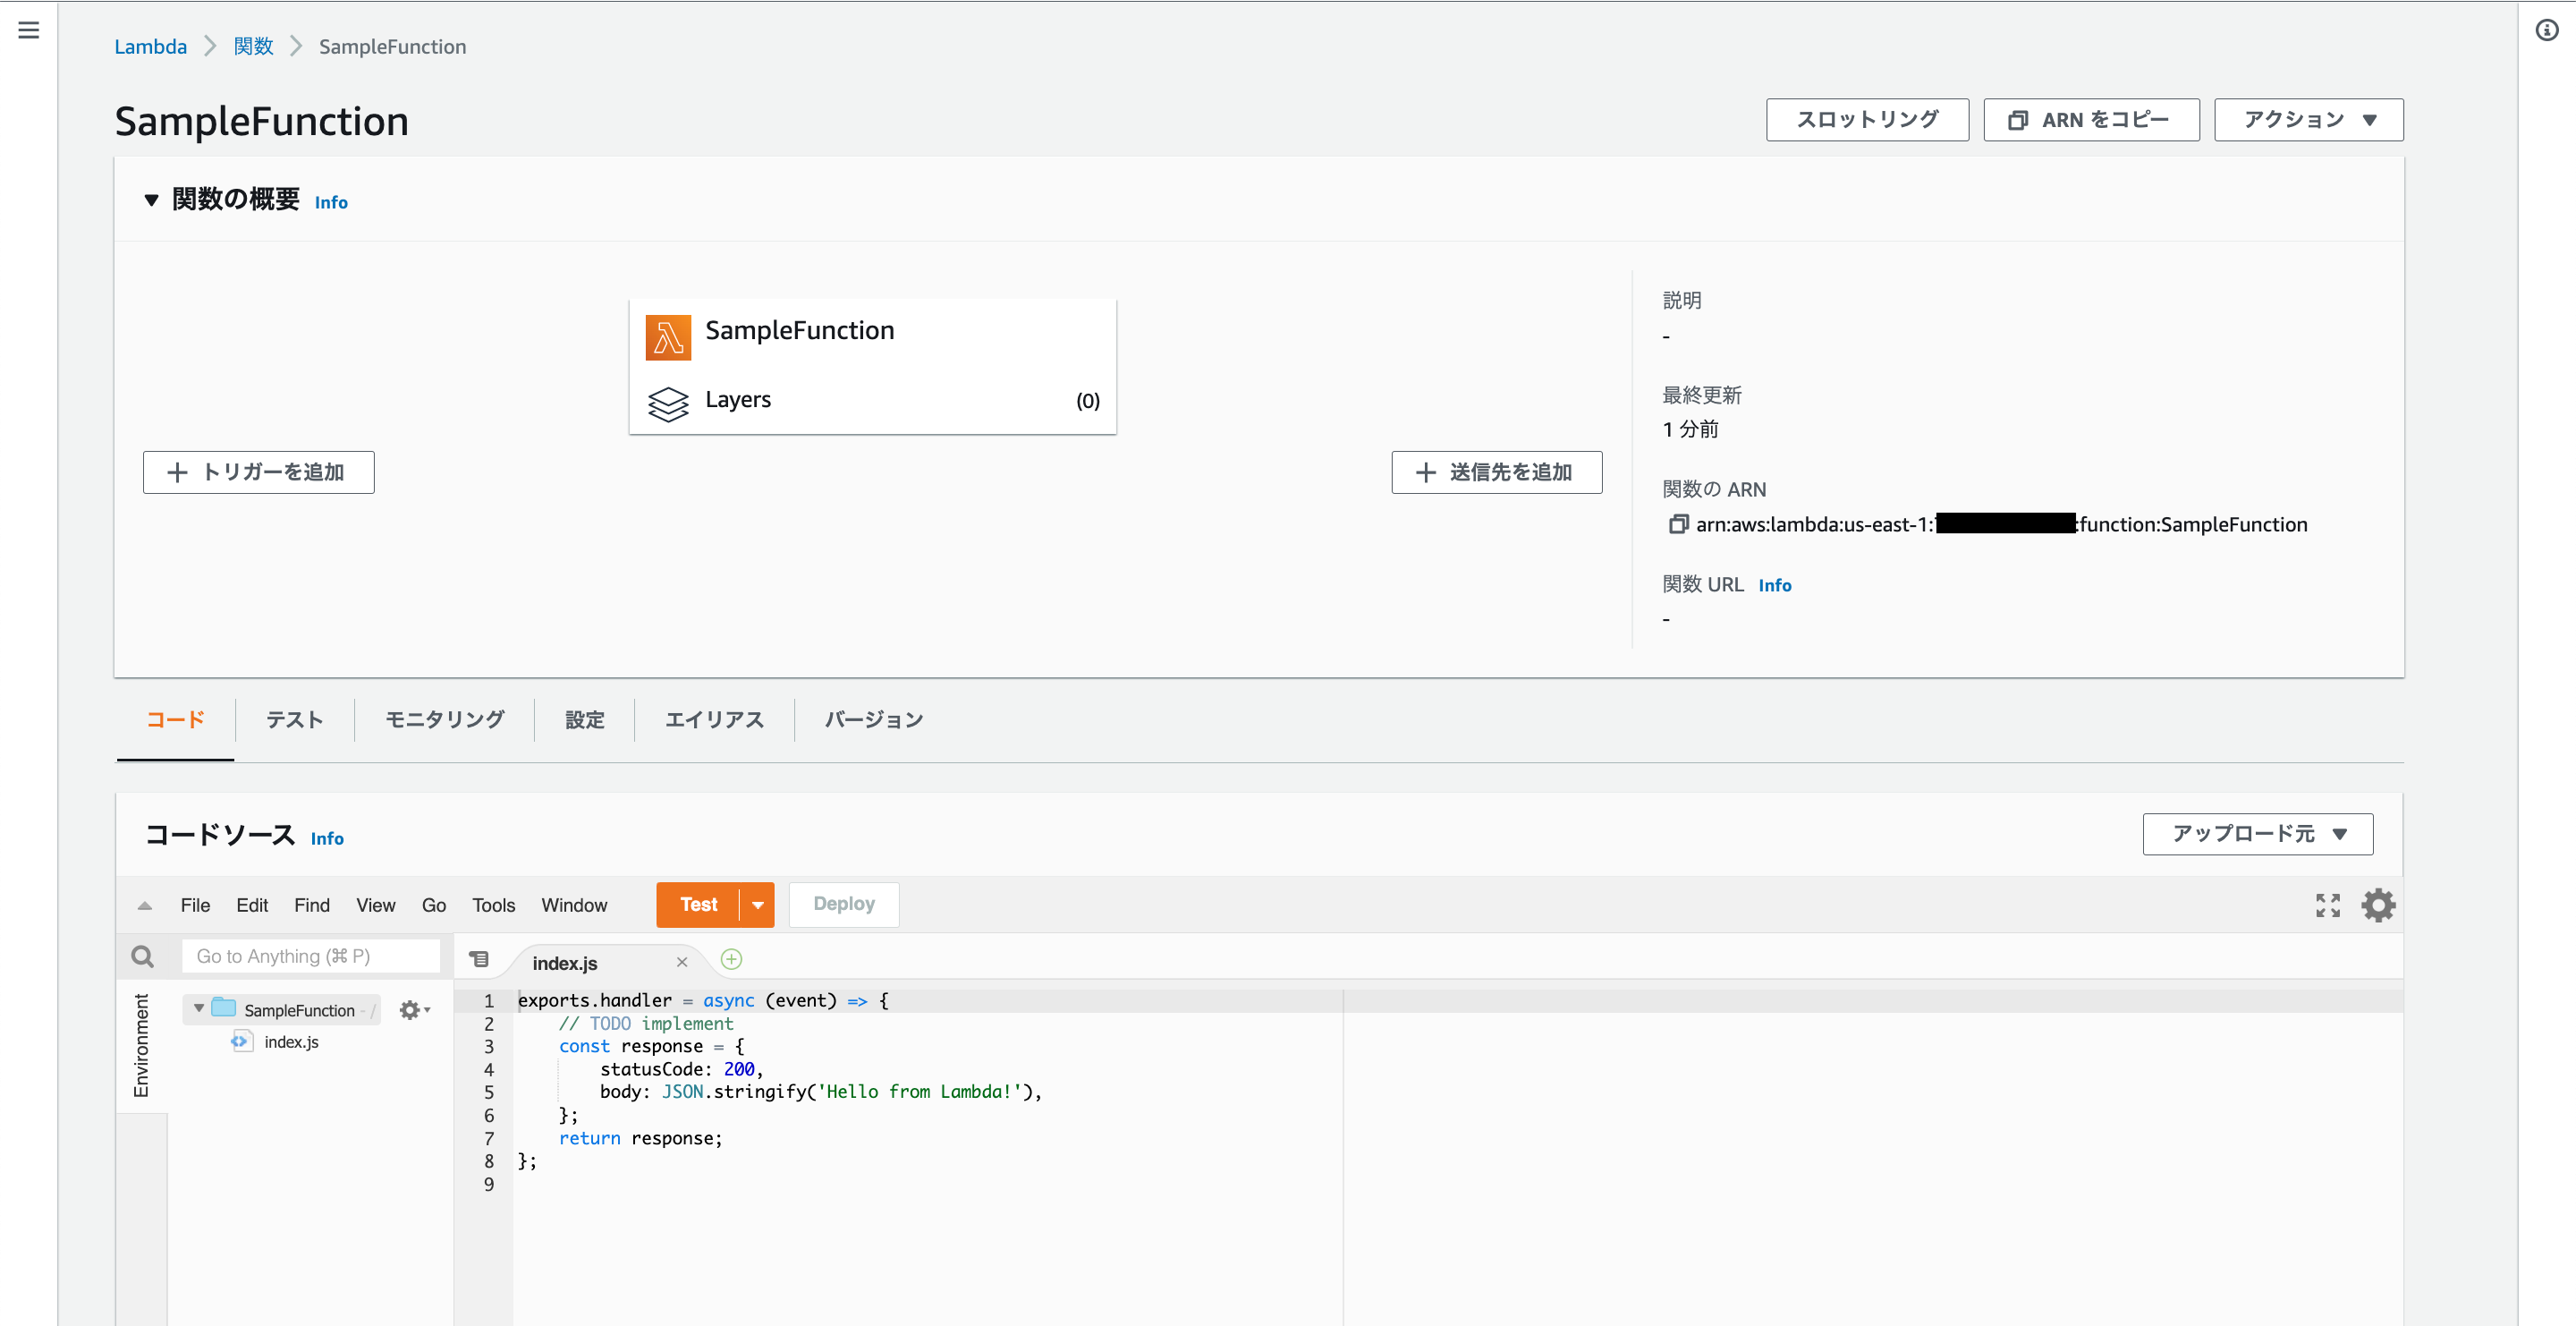
Task: Switch to the モニタリング tab
Action: (444, 720)
